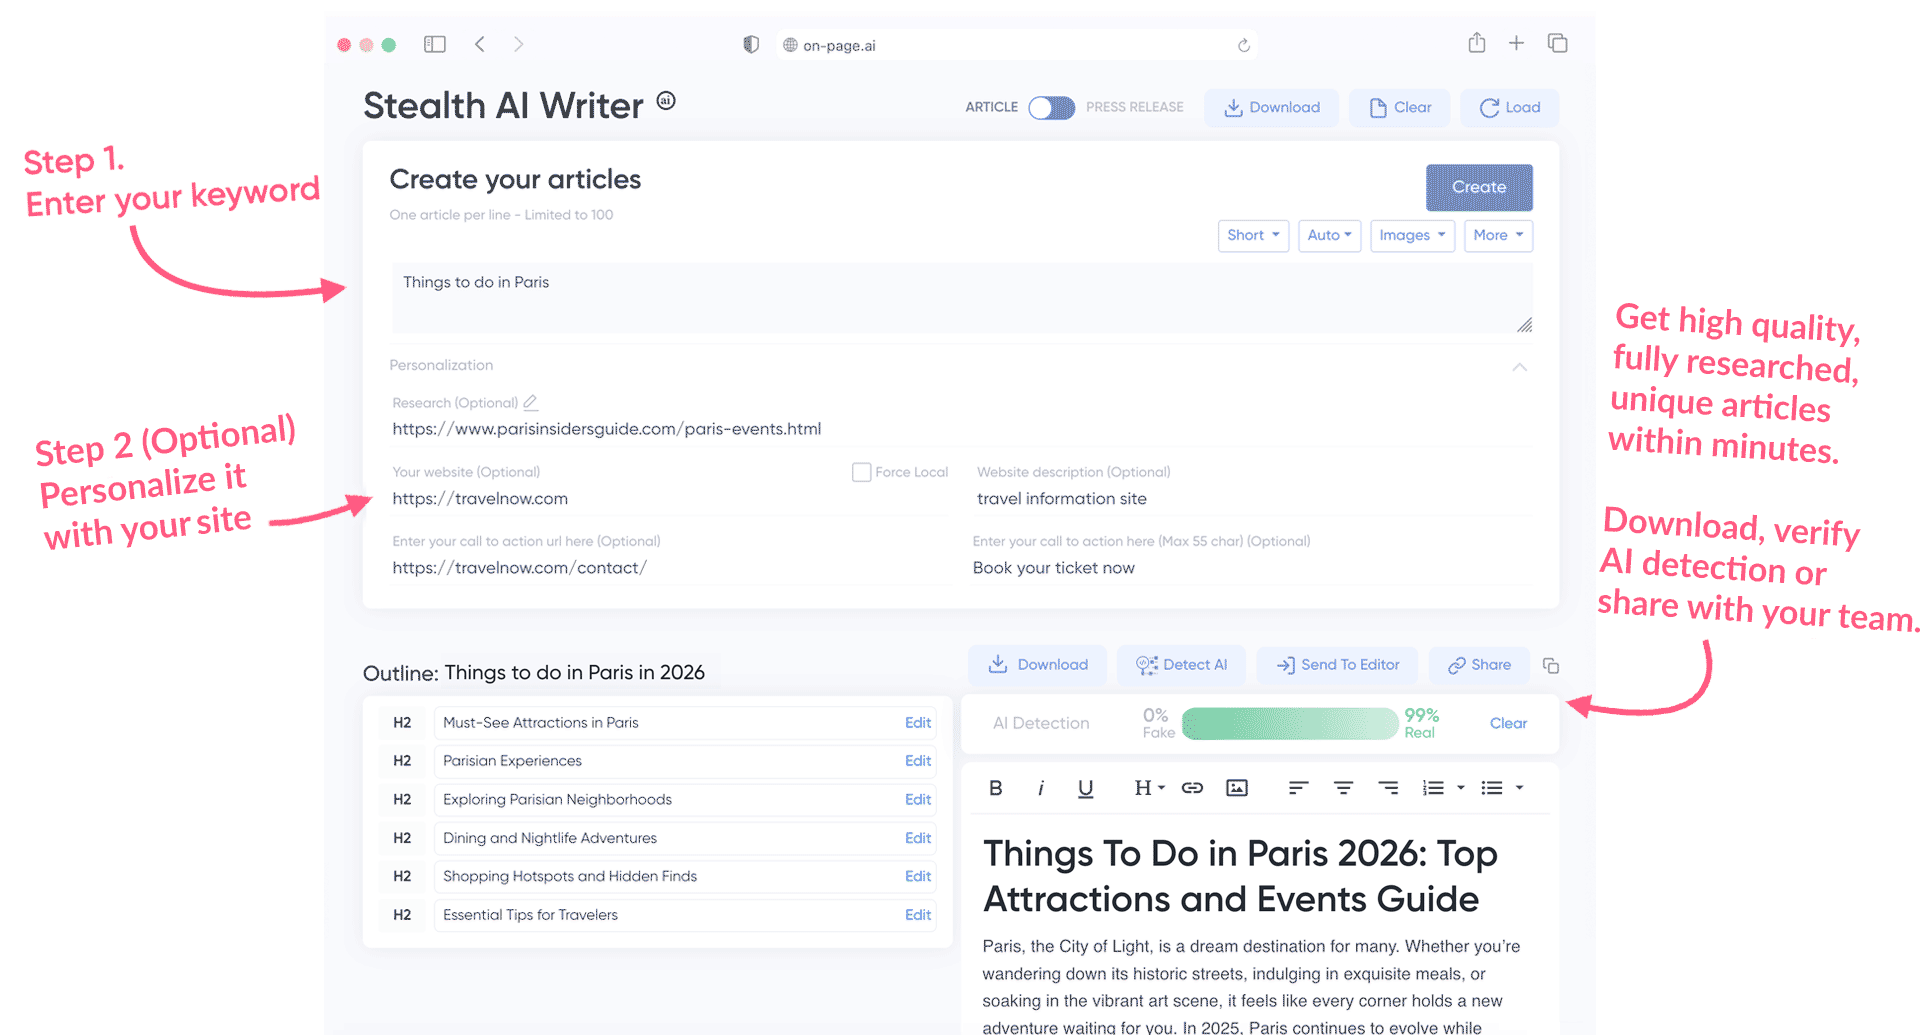
Task: Apply italic formatting in editor toolbar
Action: 1040,788
